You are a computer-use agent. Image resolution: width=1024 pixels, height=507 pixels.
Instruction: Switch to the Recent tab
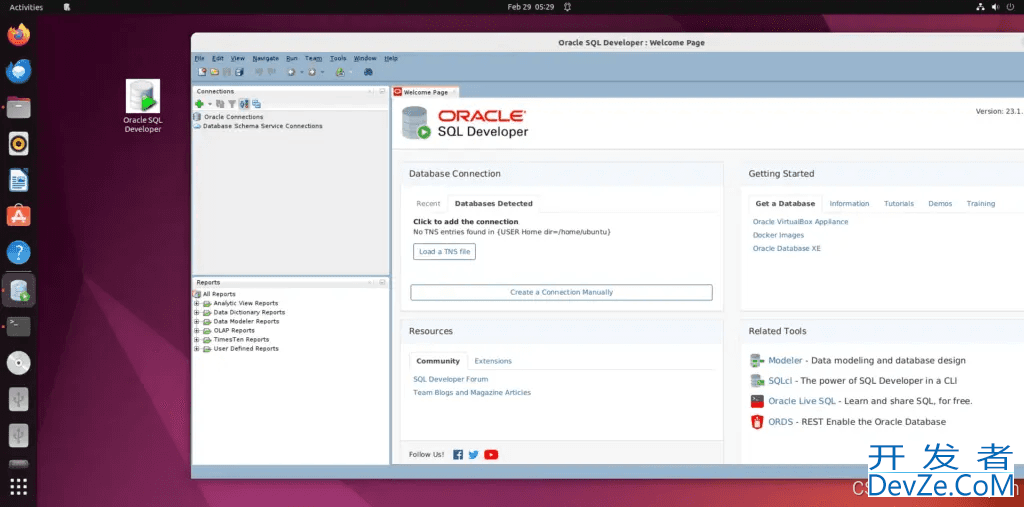click(x=428, y=204)
